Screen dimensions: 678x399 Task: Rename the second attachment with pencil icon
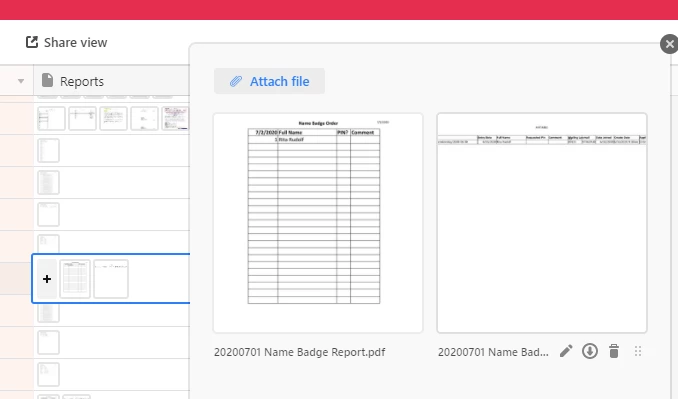pyautogui.click(x=566, y=351)
